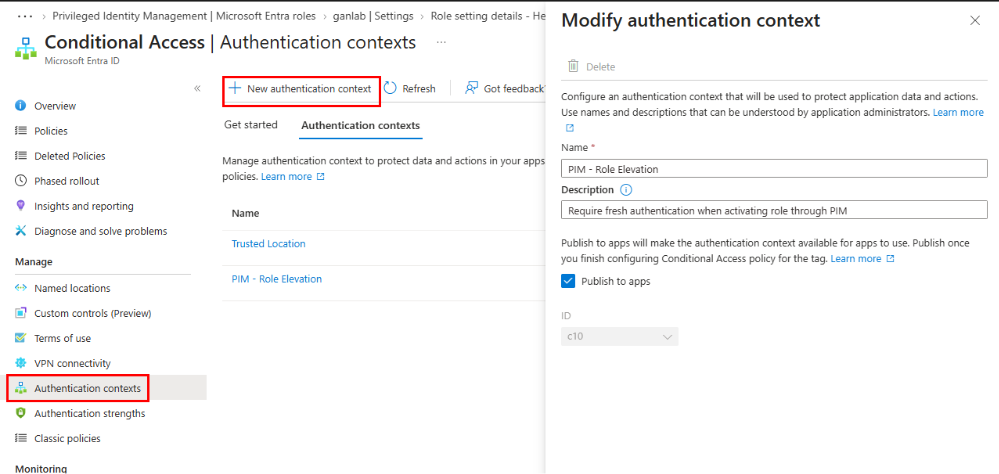Open Terms of use in the sidebar
This screenshot has width=999, height=474.
[x=62, y=338]
